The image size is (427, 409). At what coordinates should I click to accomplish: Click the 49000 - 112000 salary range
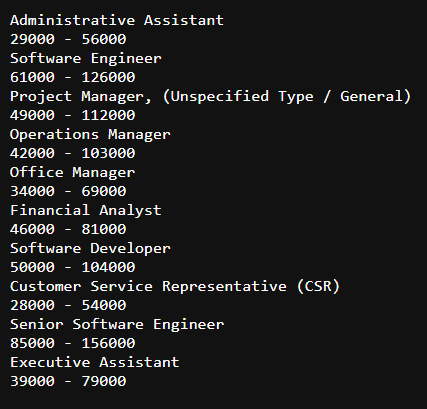click(72, 115)
